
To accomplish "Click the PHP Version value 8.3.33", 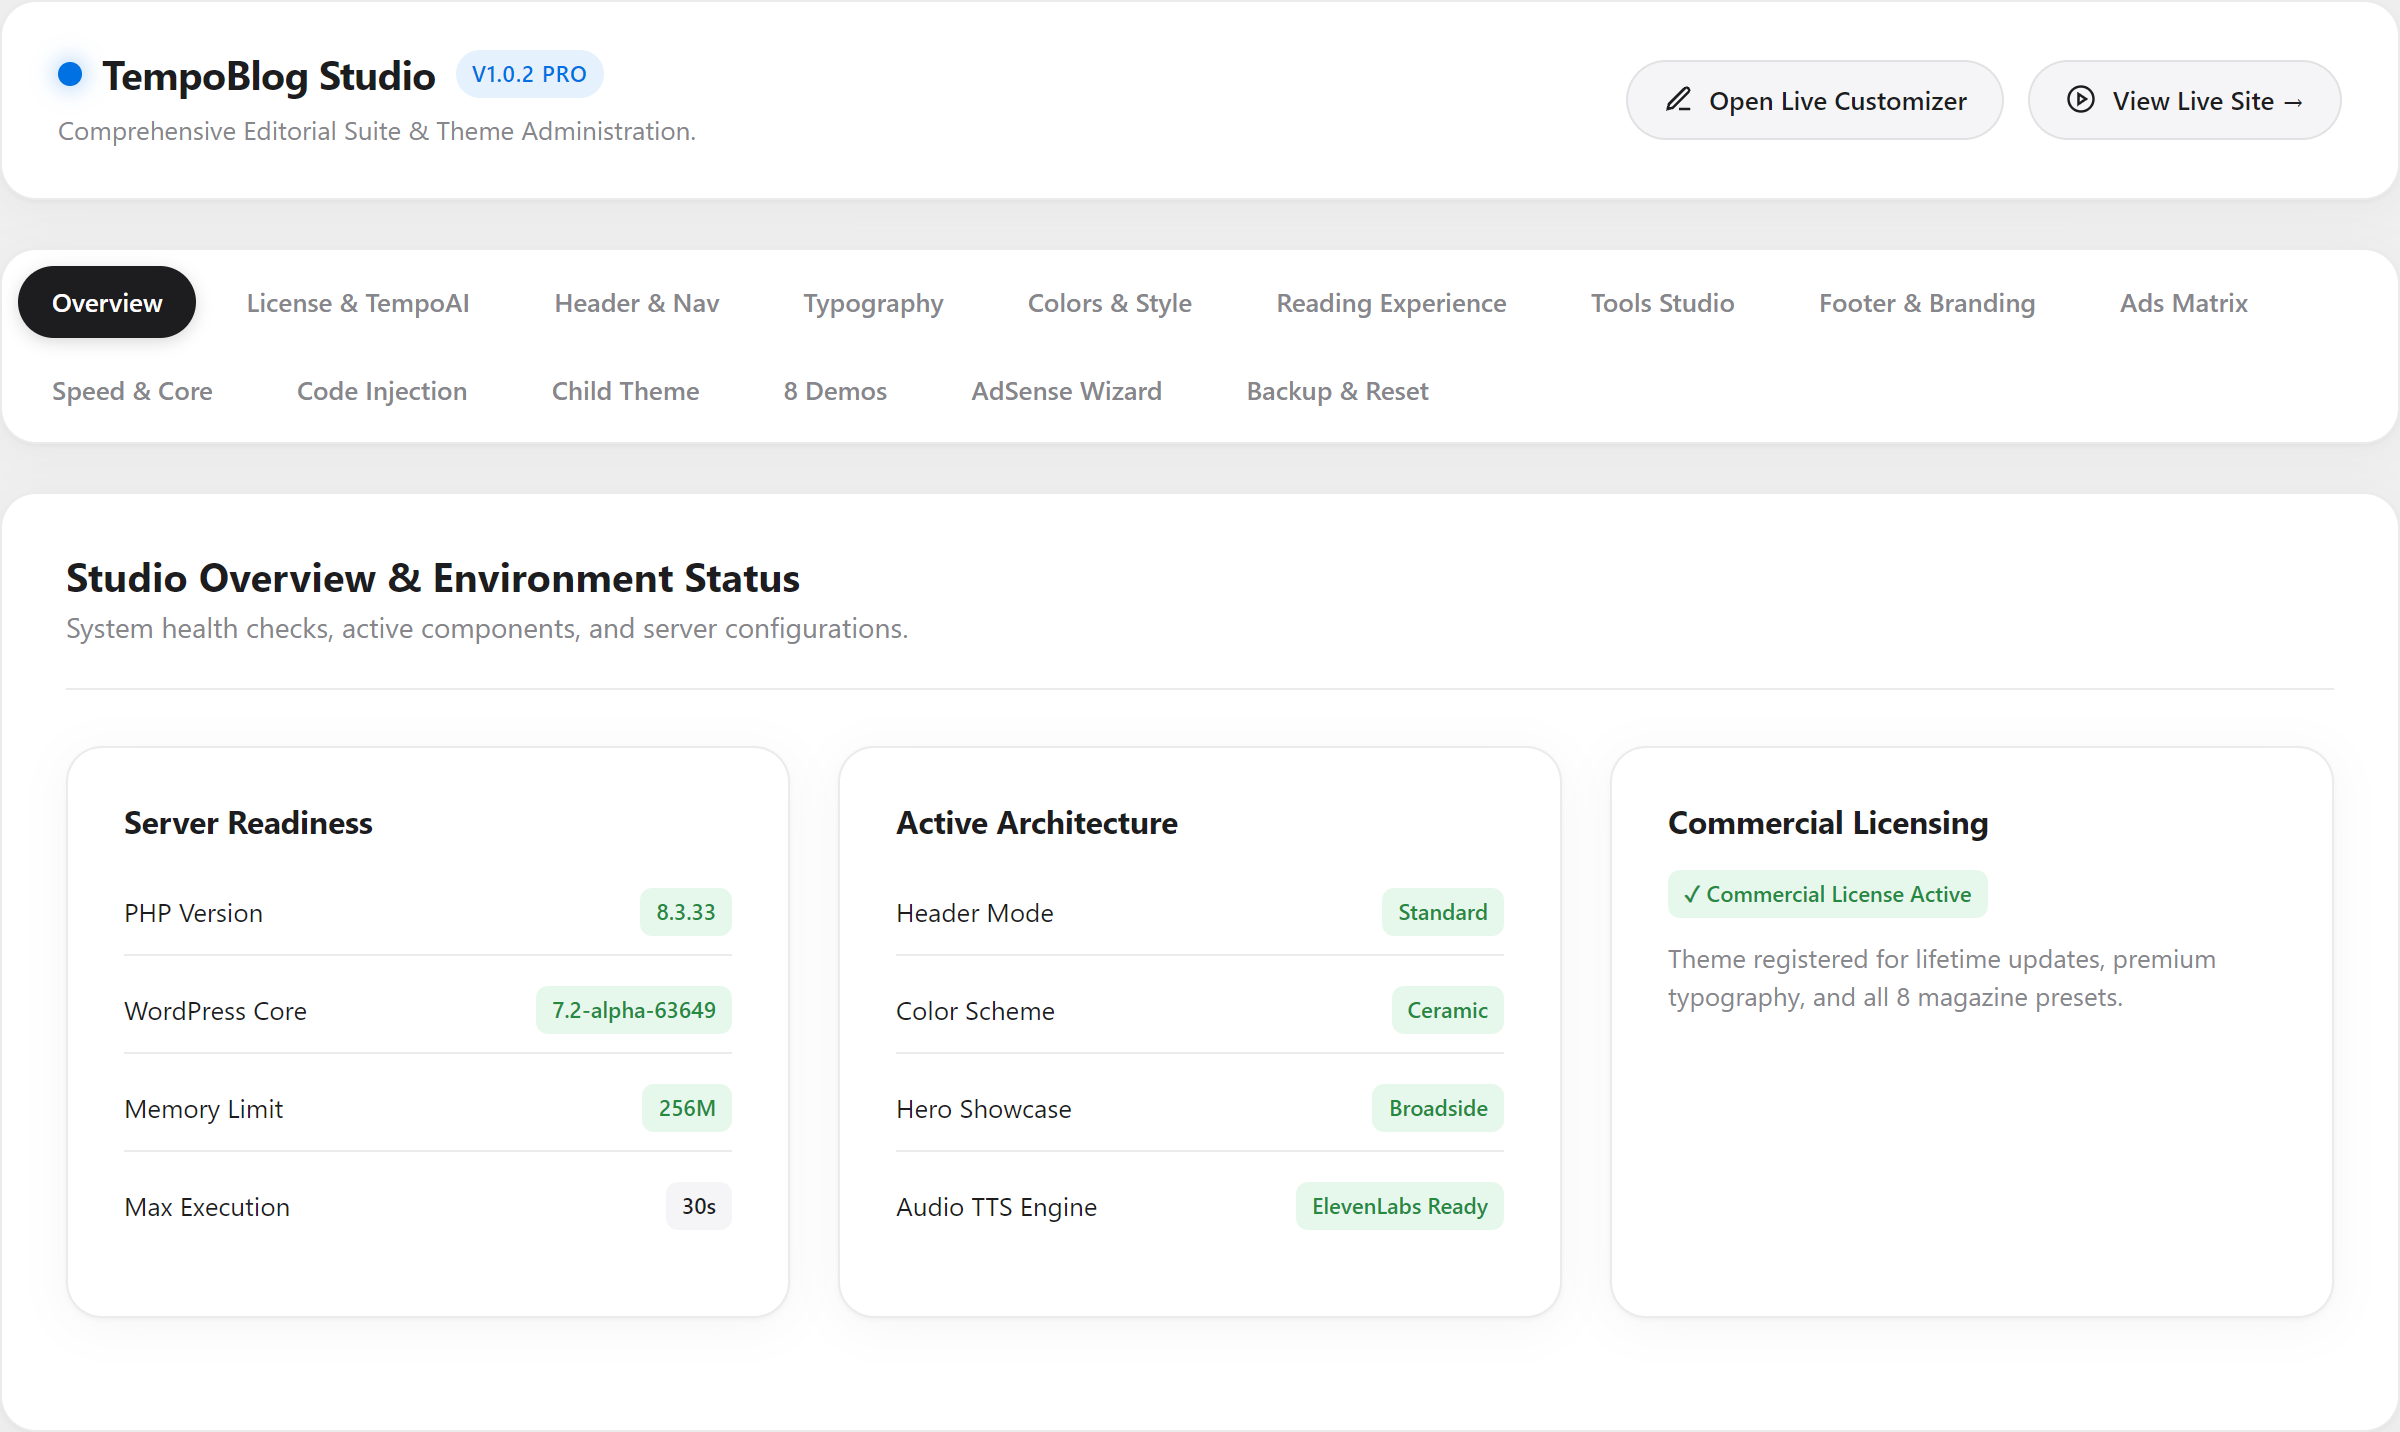I will [x=686, y=912].
